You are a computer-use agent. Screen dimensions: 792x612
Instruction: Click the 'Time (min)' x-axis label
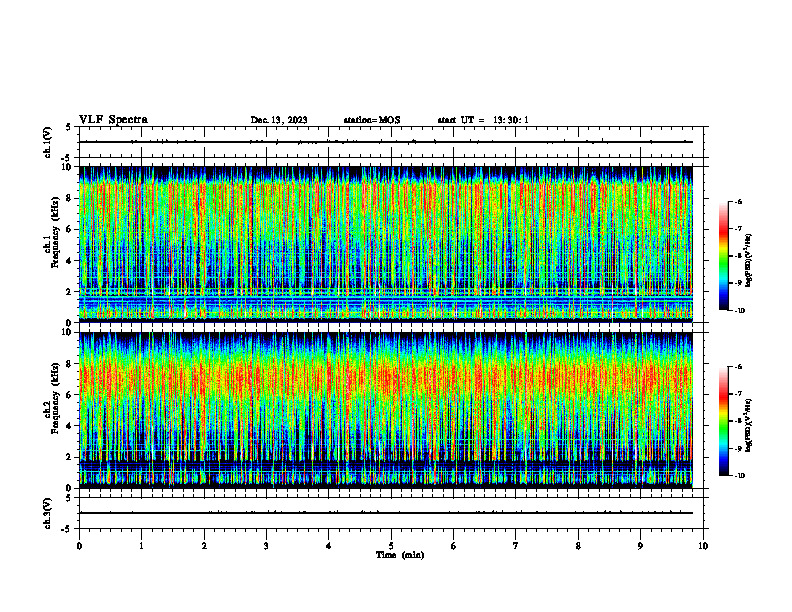pyautogui.click(x=400, y=555)
